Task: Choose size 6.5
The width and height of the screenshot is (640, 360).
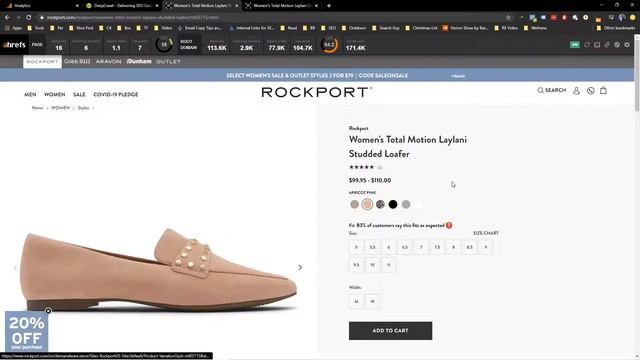Action: pyautogui.click(x=405, y=247)
